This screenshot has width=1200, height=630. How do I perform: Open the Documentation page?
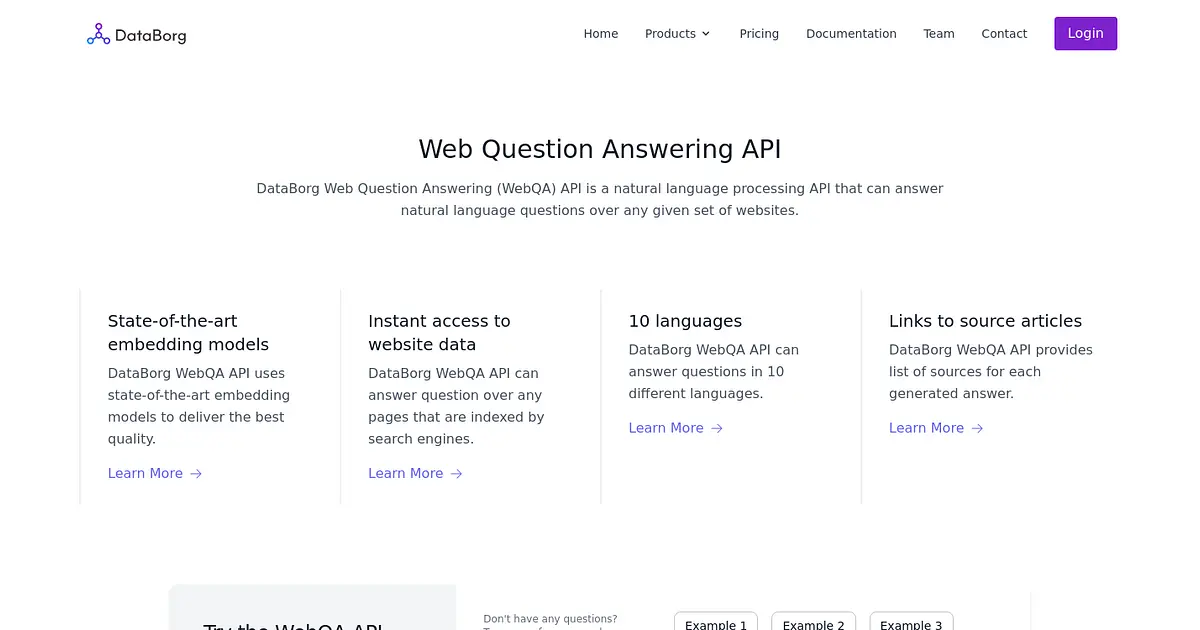[851, 34]
